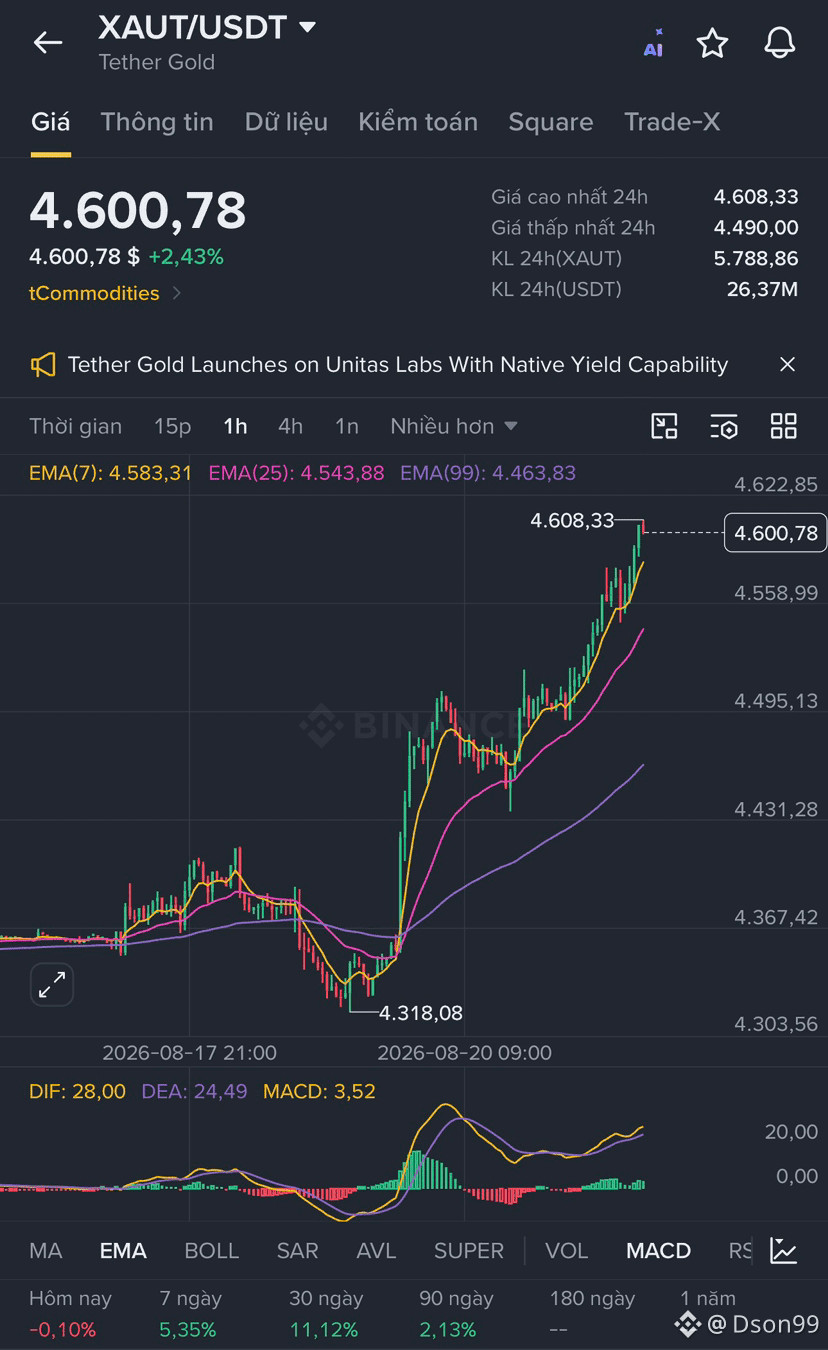Screen dimensions: 828x1350
Task: Tap the 4.318,08 low marker on chart
Action: pos(420,1013)
